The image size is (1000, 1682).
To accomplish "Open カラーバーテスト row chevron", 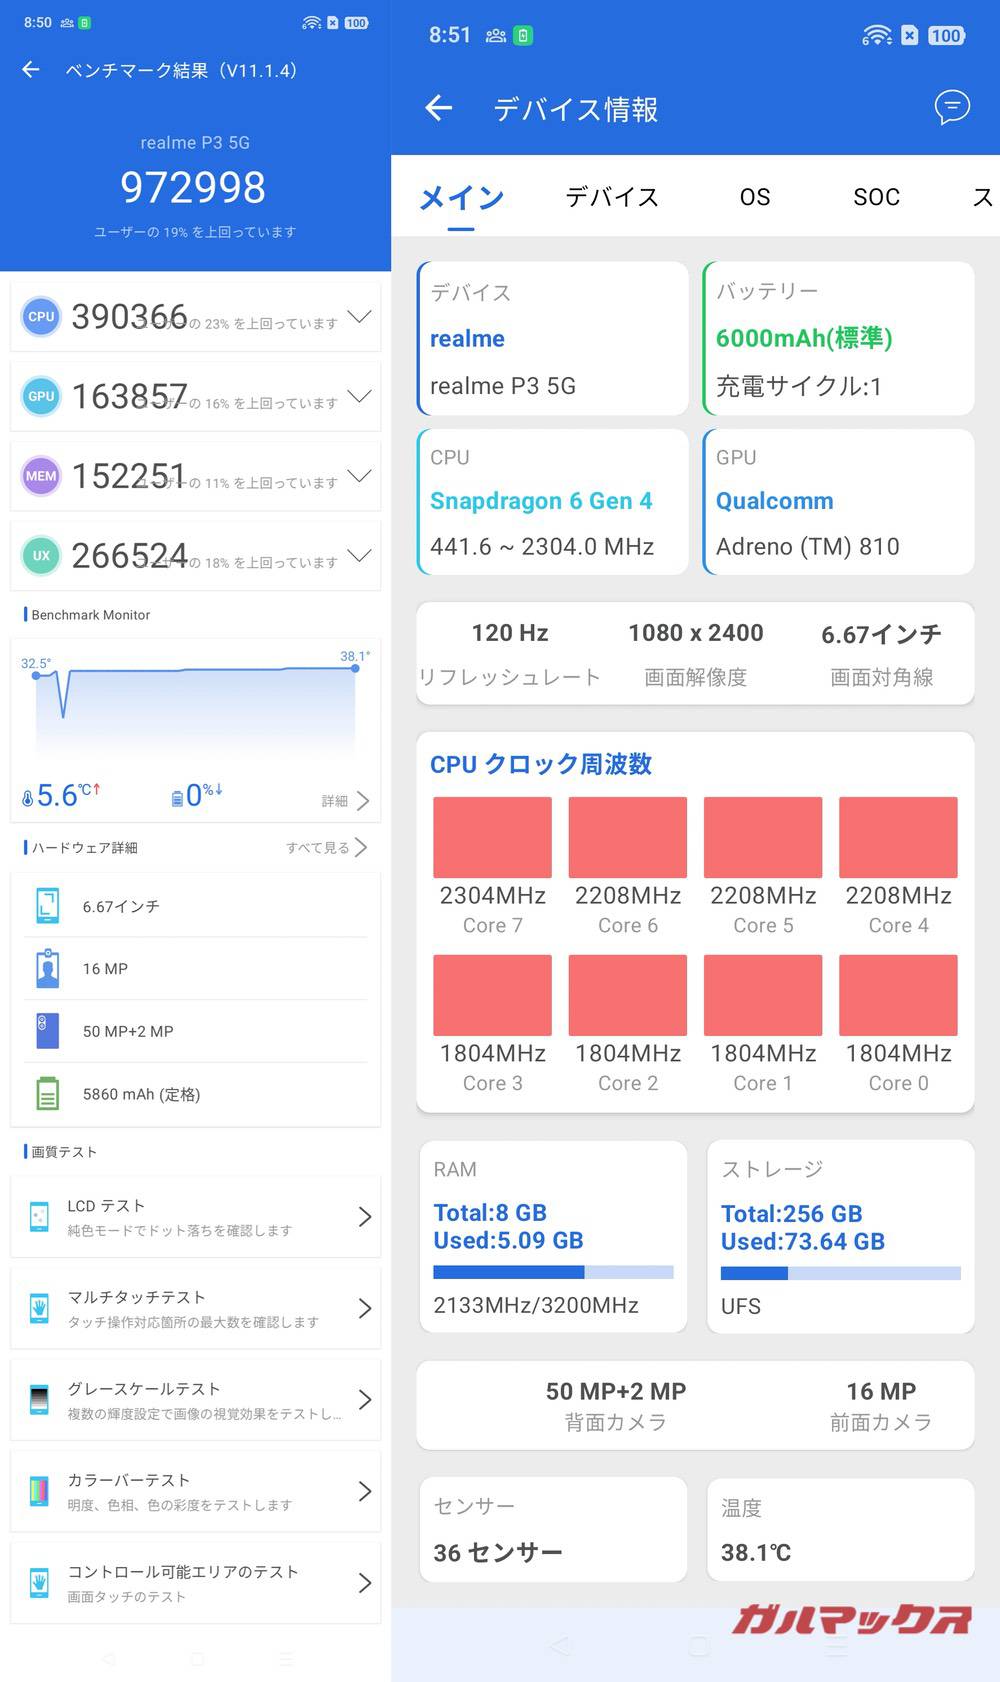I will (x=365, y=1491).
